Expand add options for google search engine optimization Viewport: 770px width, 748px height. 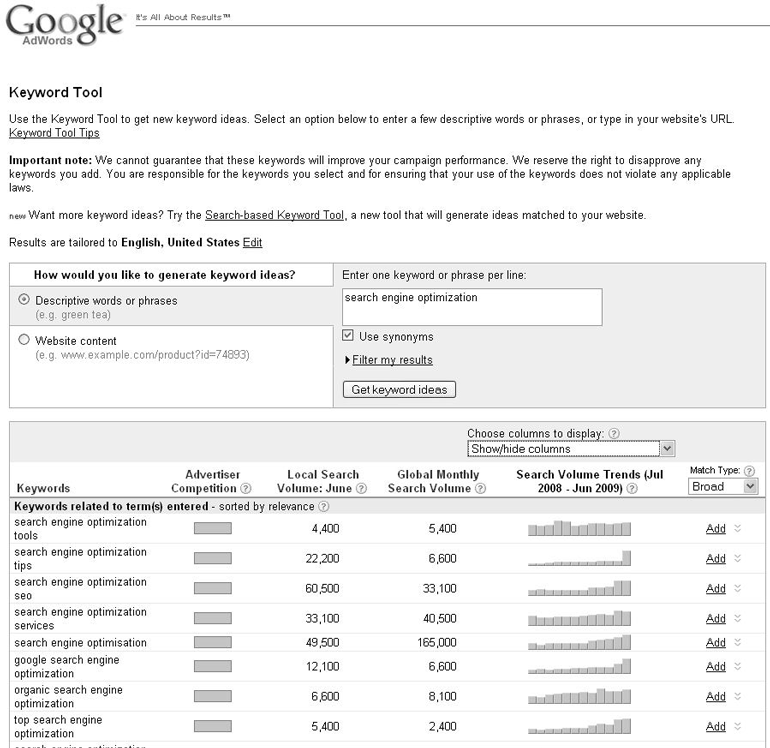[738, 666]
